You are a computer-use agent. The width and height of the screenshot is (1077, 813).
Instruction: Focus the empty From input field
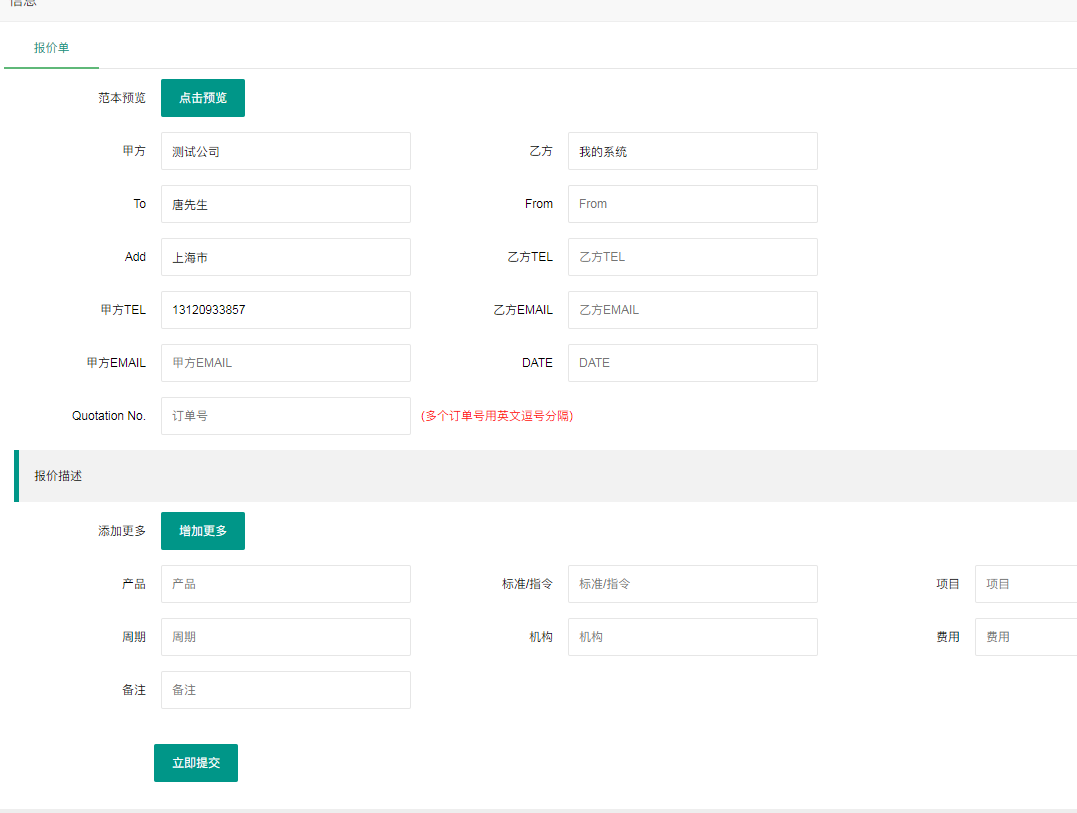coord(692,204)
